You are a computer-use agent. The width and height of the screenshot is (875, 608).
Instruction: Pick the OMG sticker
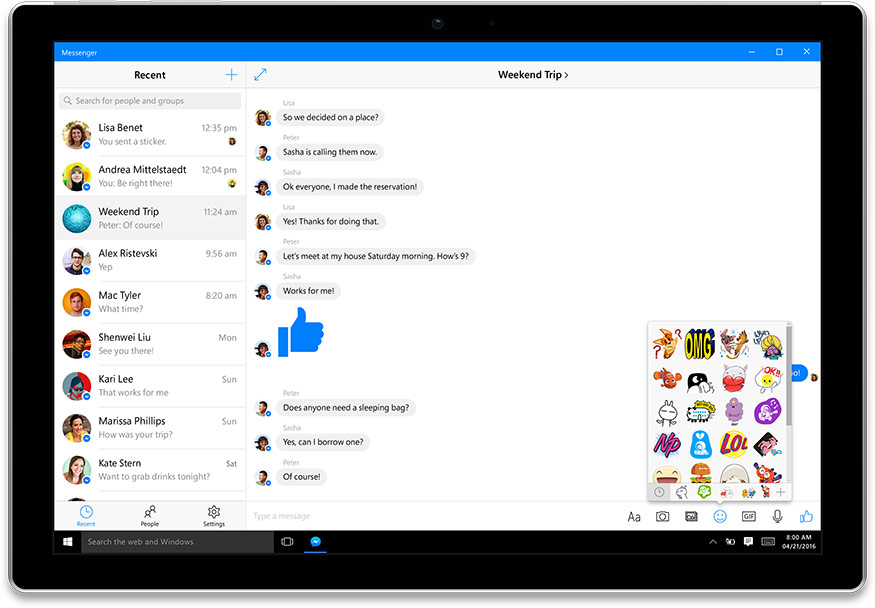coord(699,344)
